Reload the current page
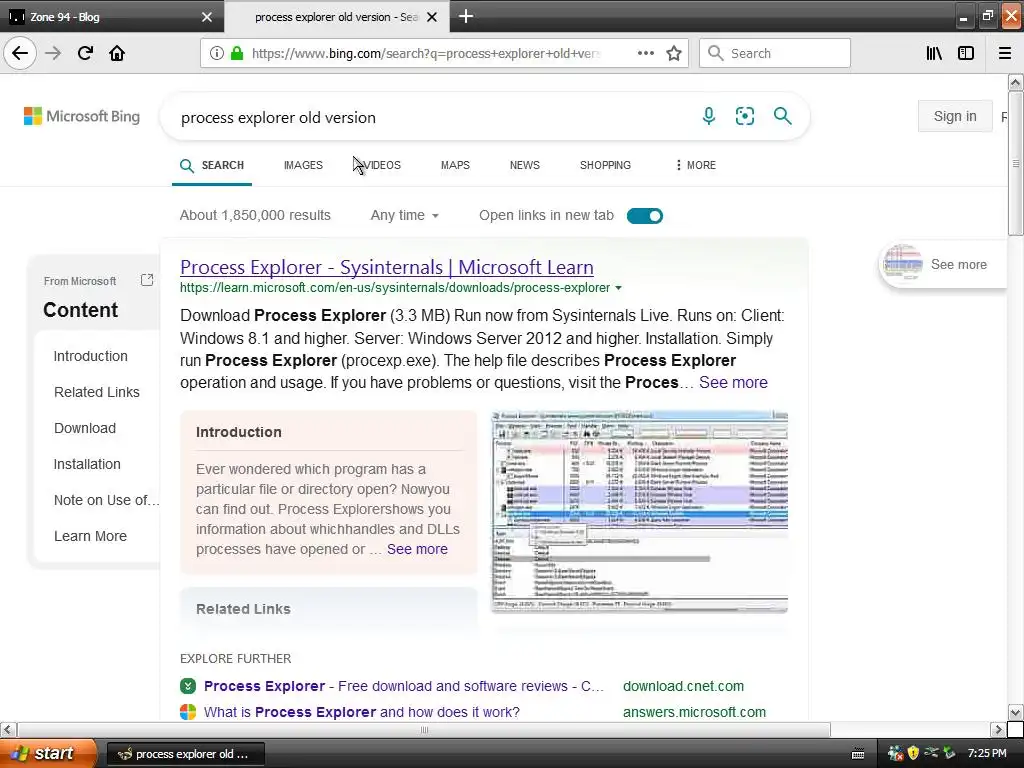Viewport: 1024px width, 768px height. click(85, 53)
